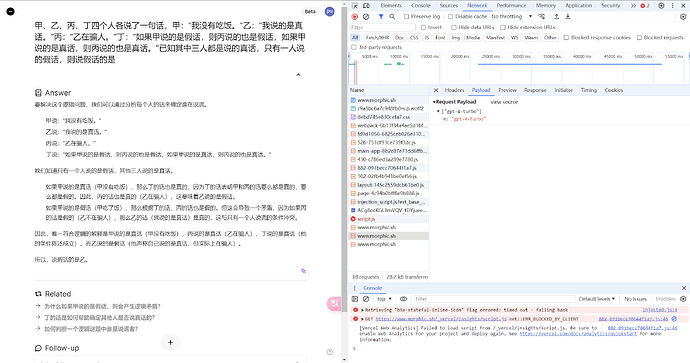690x363 pixels.
Task: Open the morphic sidebar menu black circle
Action: click(x=11, y=11)
